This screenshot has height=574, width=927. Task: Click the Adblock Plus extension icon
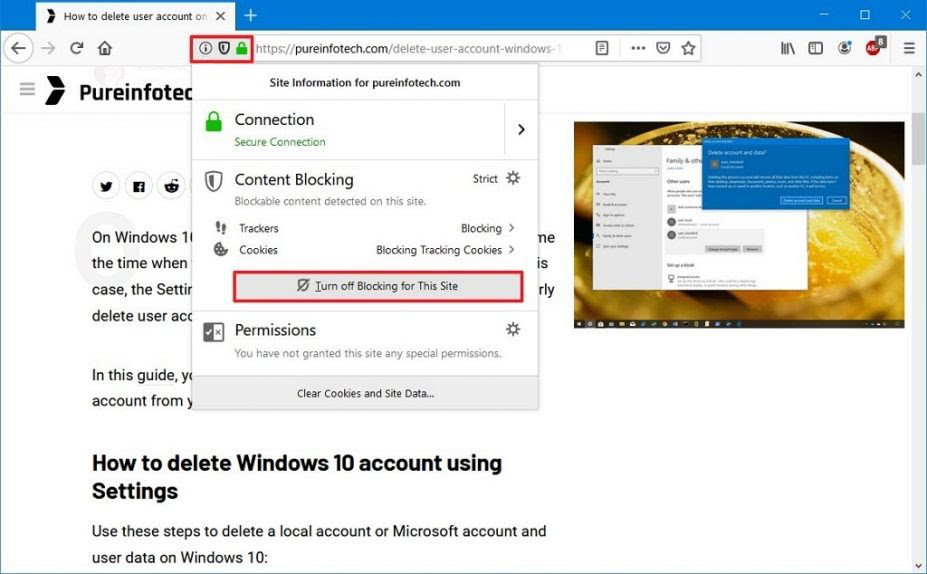pyautogui.click(x=874, y=47)
